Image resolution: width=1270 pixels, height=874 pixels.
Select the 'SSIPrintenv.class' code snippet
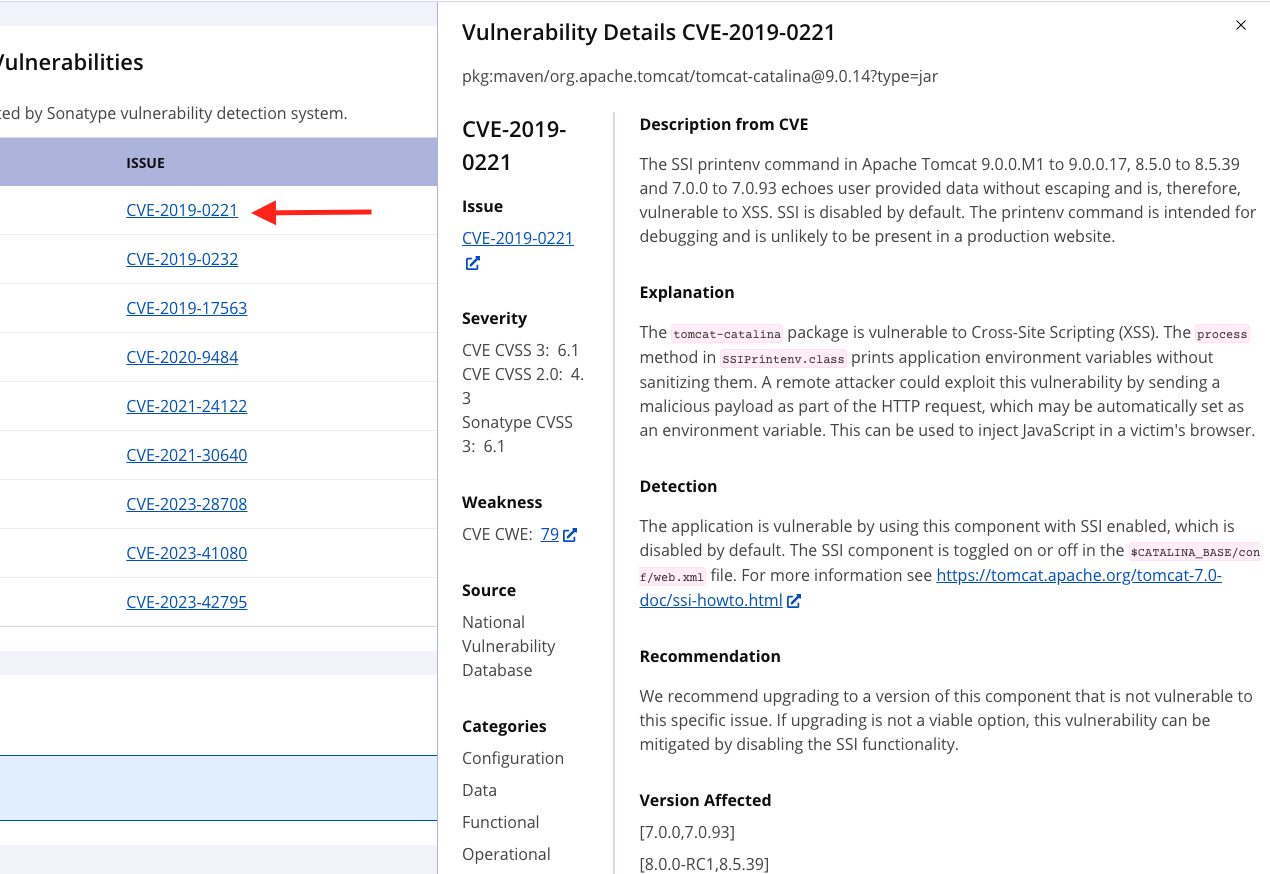(x=783, y=359)
